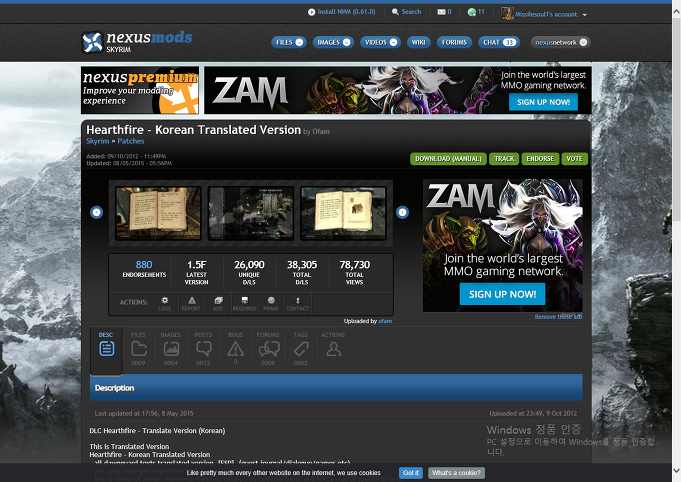
Task: Click the 880 endorsements count
Action: point(144,265)
